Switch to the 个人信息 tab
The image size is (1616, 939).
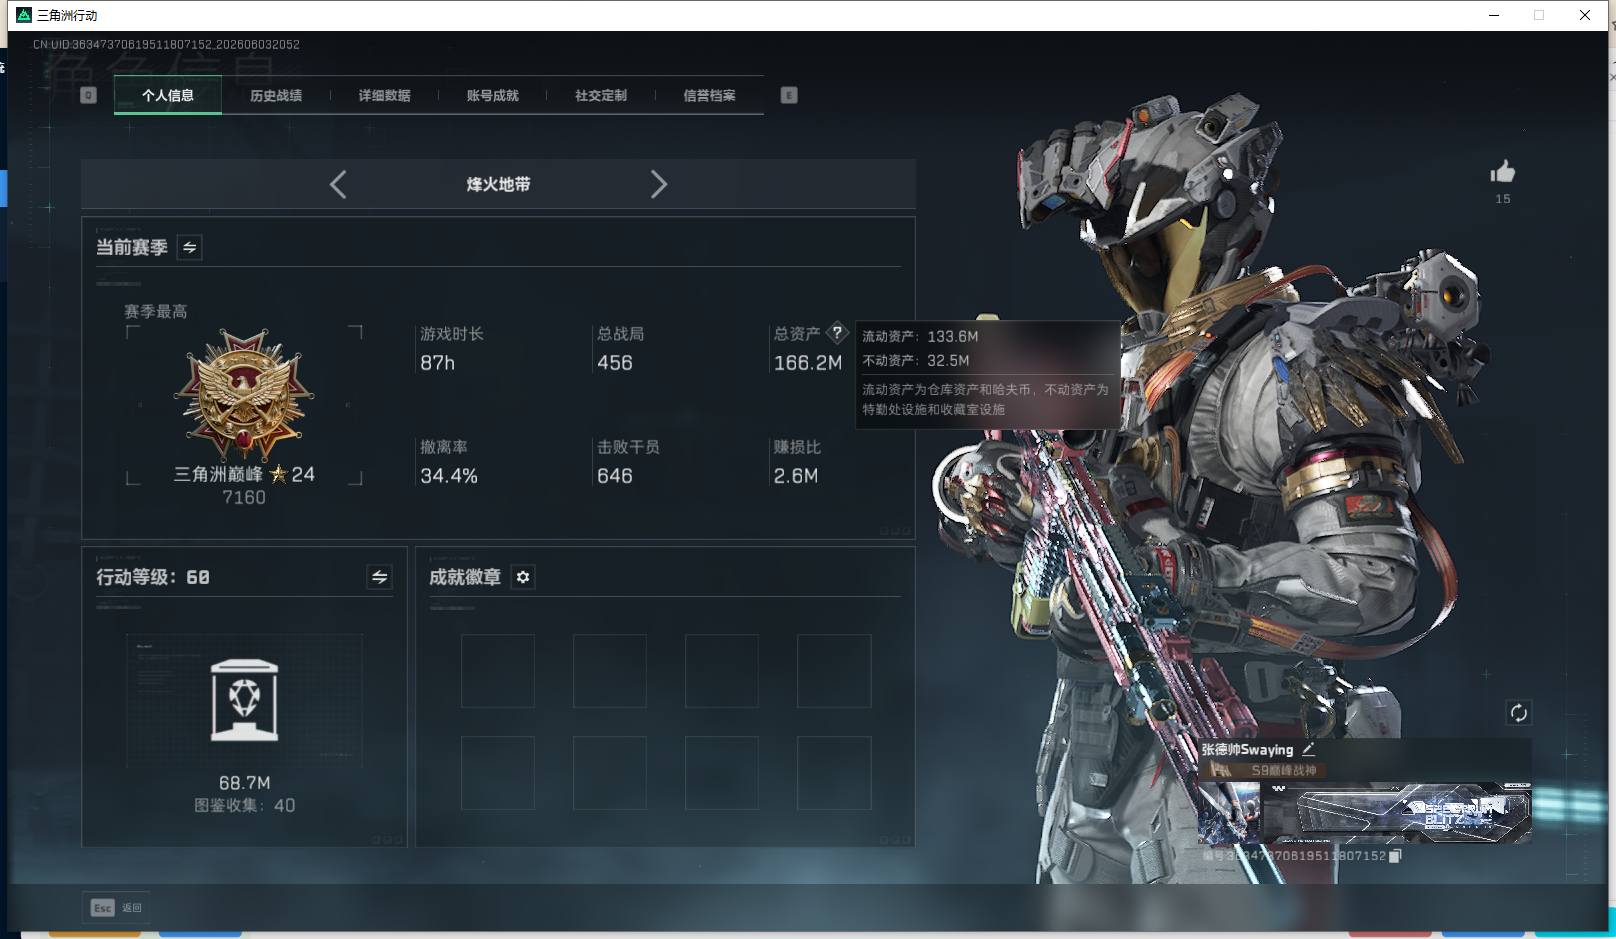coord(168,95)
